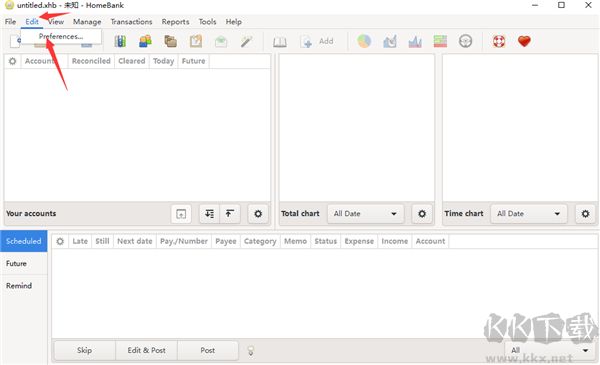Sort by the Next date column header

coord(135,241)
